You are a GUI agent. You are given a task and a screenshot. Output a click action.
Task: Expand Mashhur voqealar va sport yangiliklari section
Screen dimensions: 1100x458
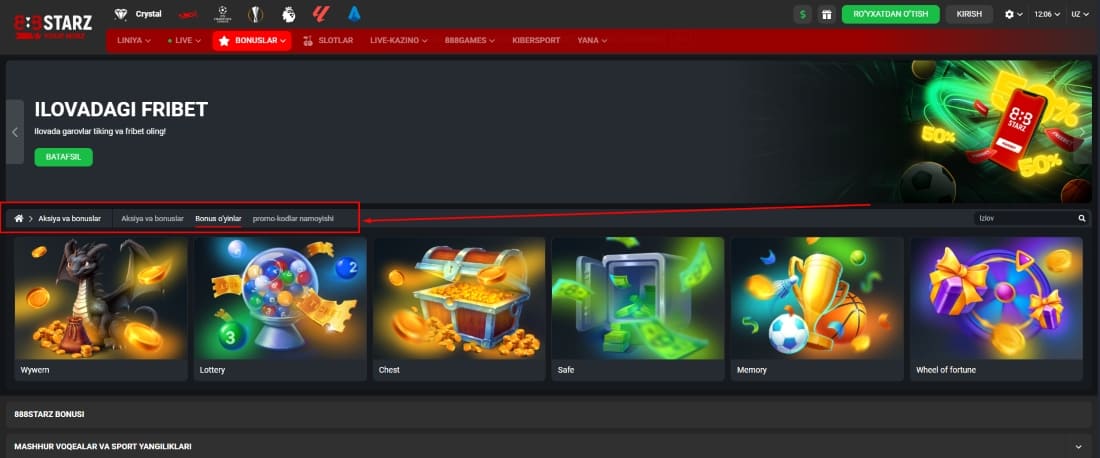click(549, 446)
